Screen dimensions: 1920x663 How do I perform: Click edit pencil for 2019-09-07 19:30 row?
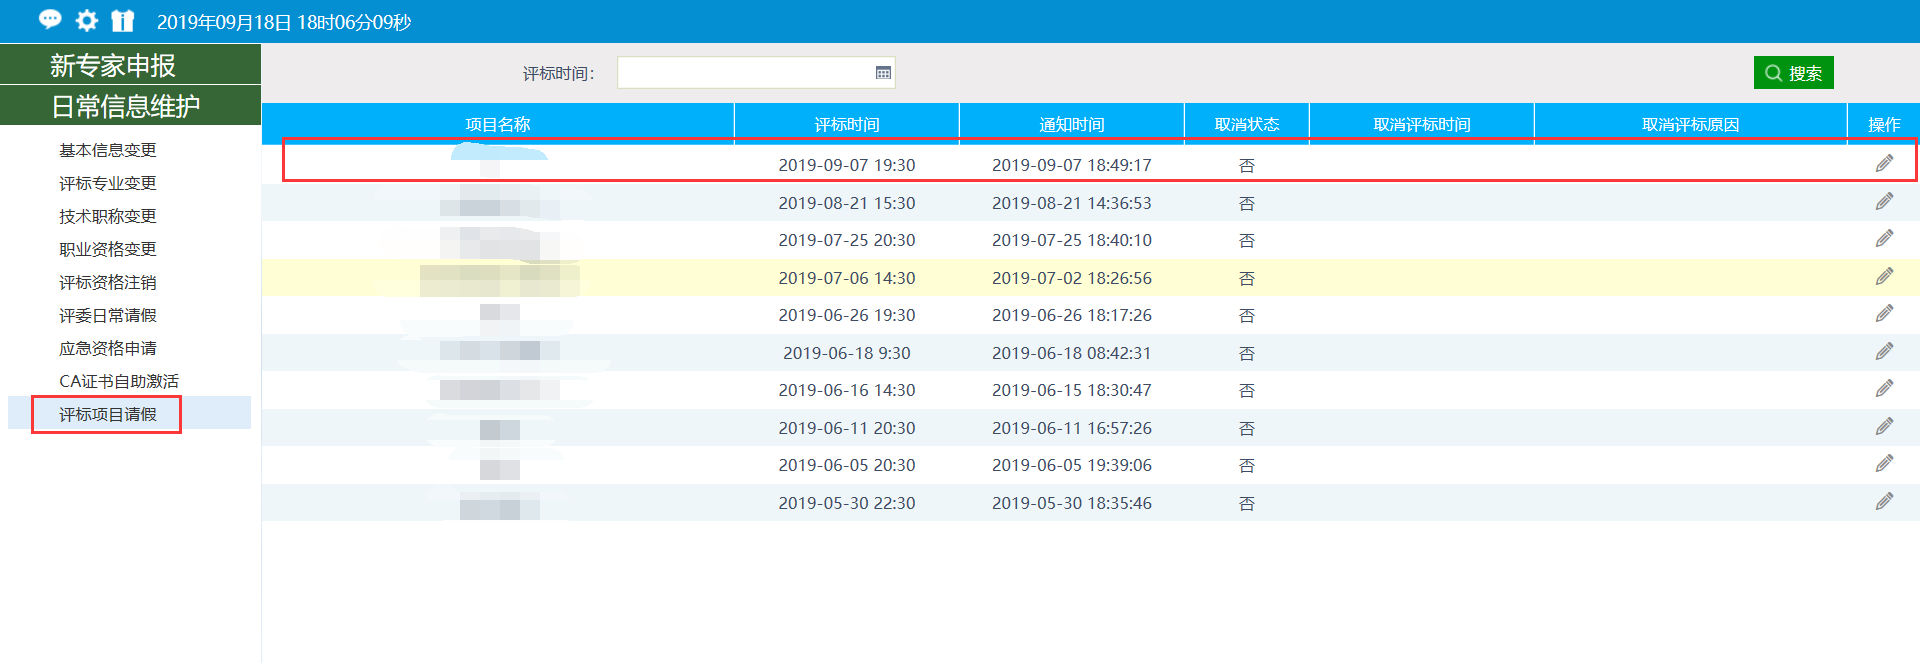[x=1884, y=164]
